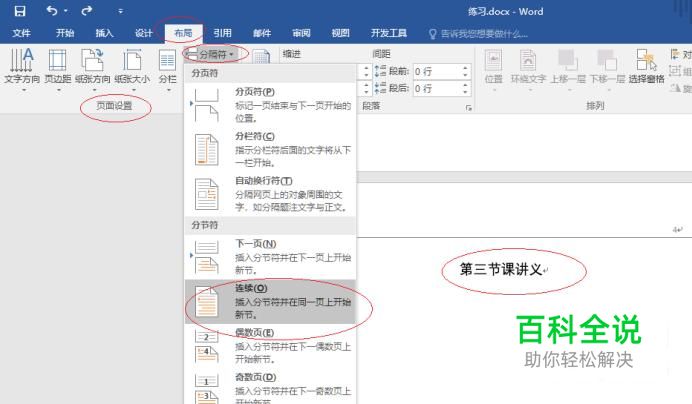The width and height of the screenshot is (692, 404).
Task: Open the 环绕文字 wrap text tool
Action: 528,68
